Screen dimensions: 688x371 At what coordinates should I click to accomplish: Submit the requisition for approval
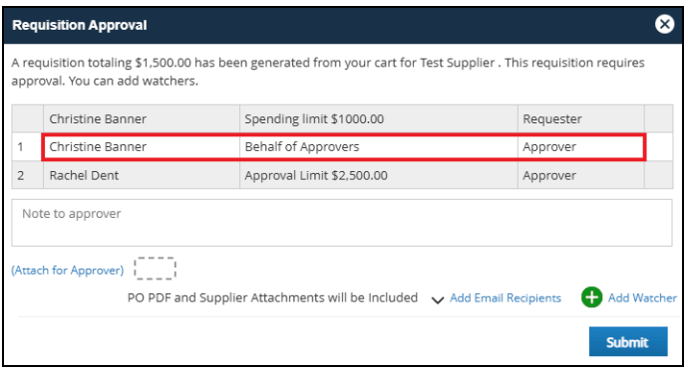coord(628,341)
